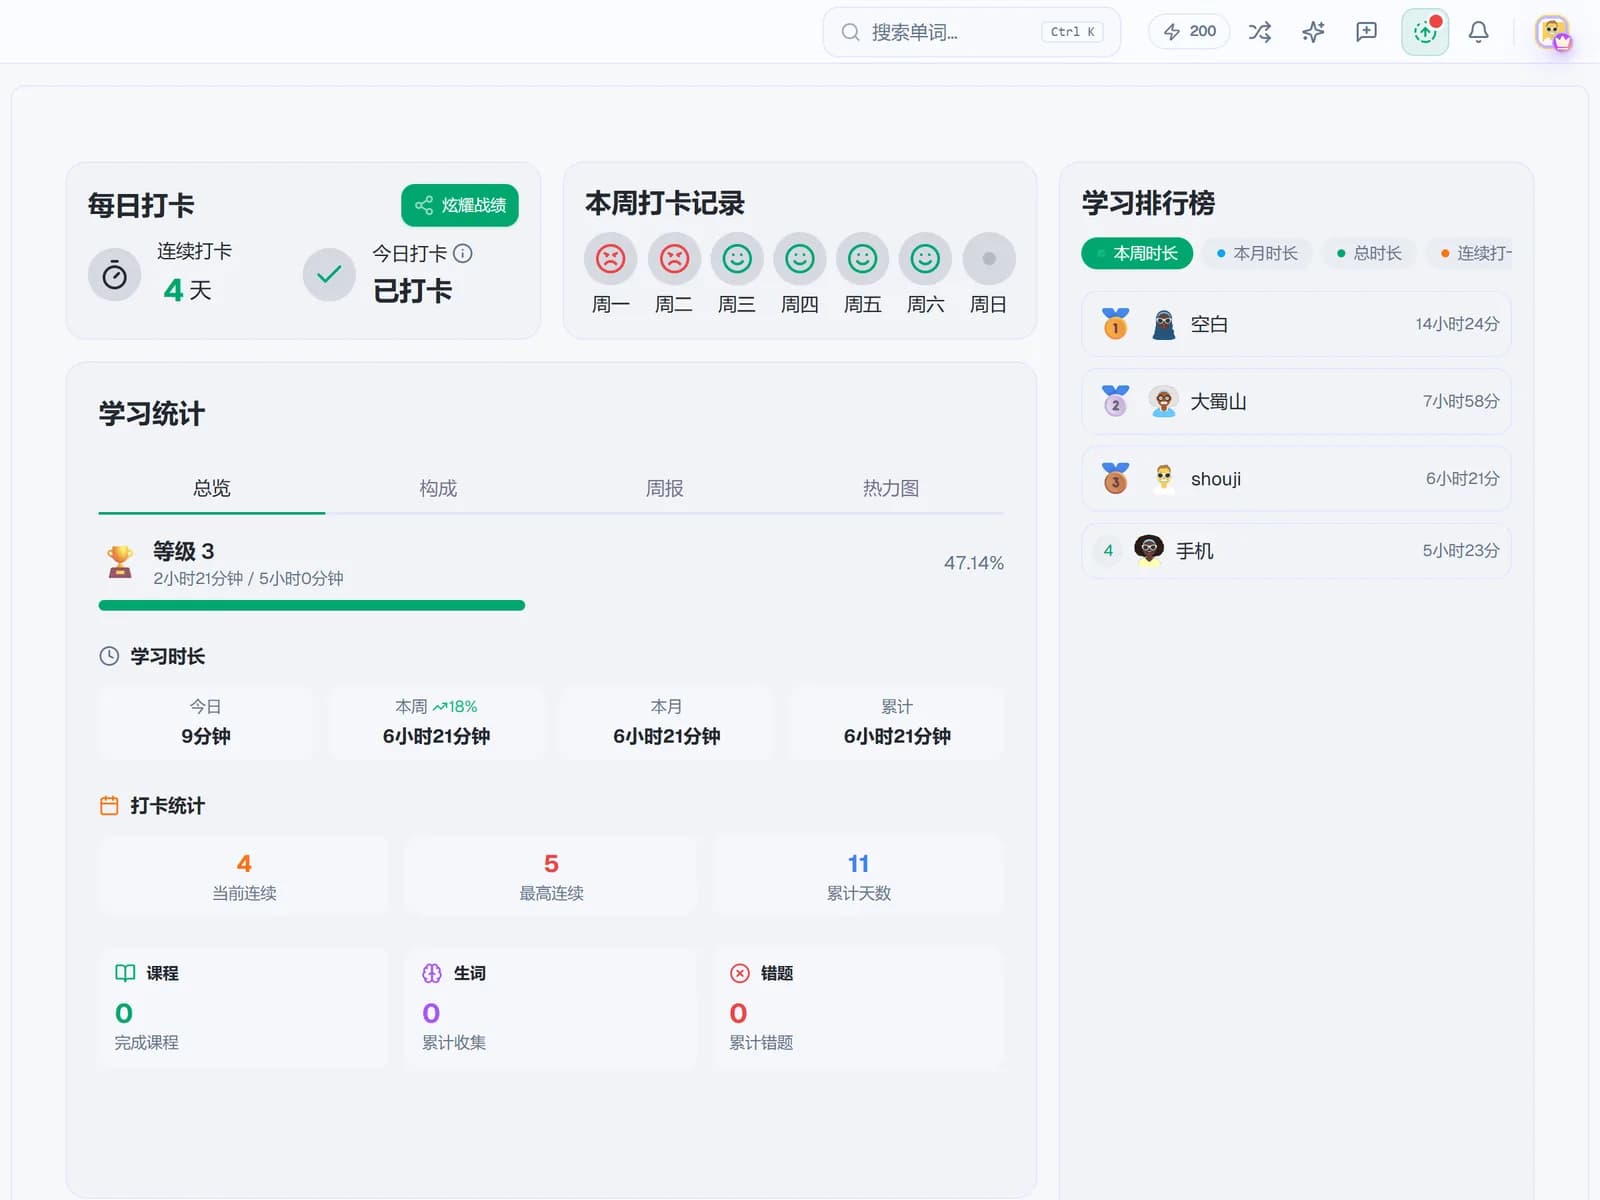Open ranking row for 手机
This screenshot has width=1600, height=1200.
tap(1296, 550)
